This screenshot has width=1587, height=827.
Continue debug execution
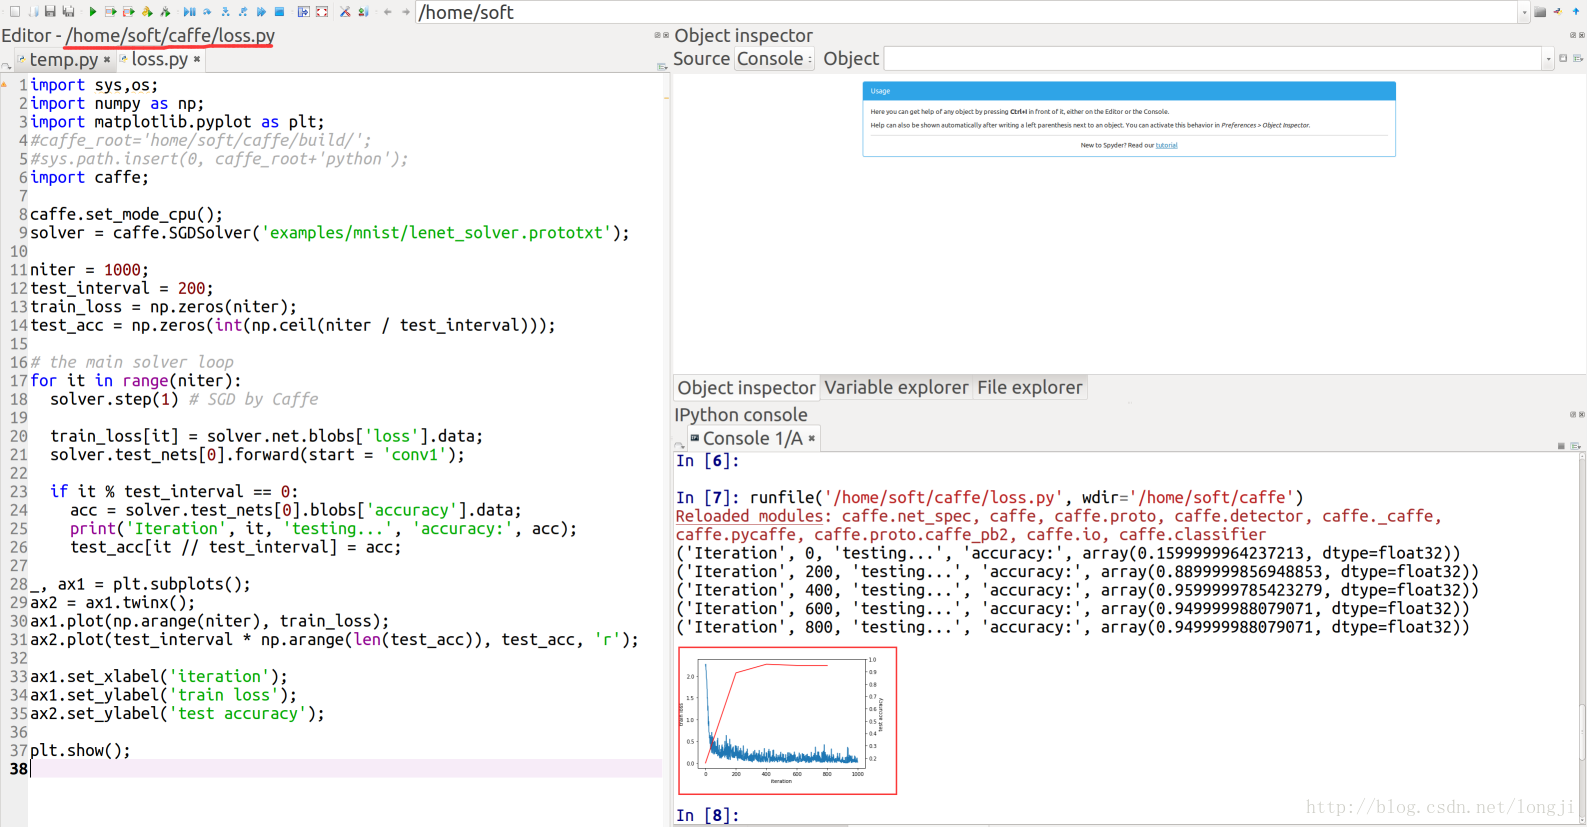click(x=261, y=12)
